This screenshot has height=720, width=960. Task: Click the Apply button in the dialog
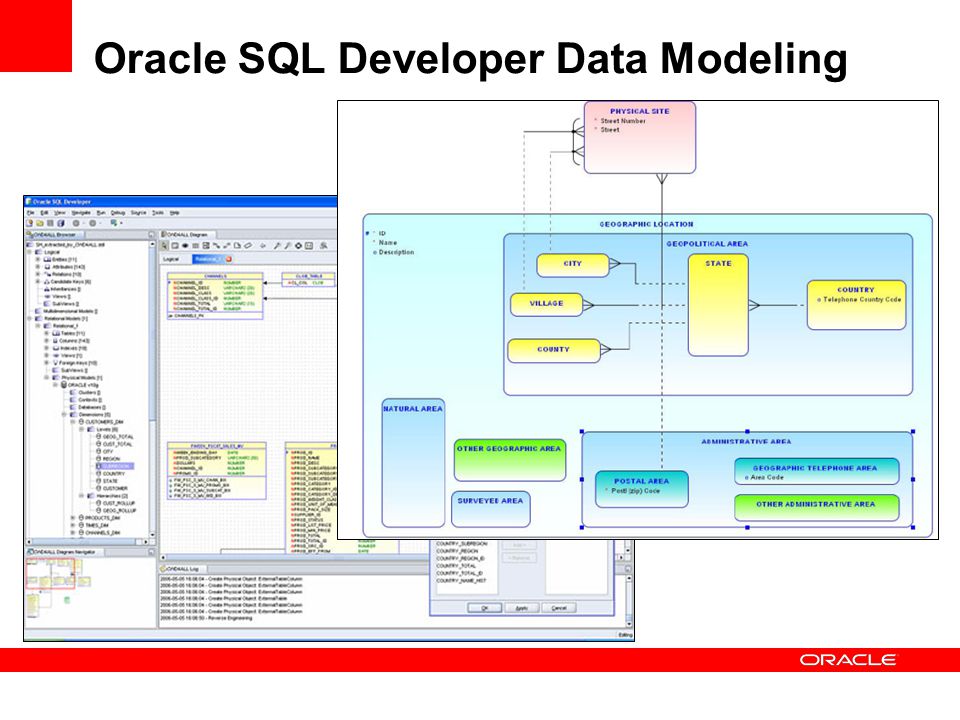pyautogui.click(x=521, y=608)
